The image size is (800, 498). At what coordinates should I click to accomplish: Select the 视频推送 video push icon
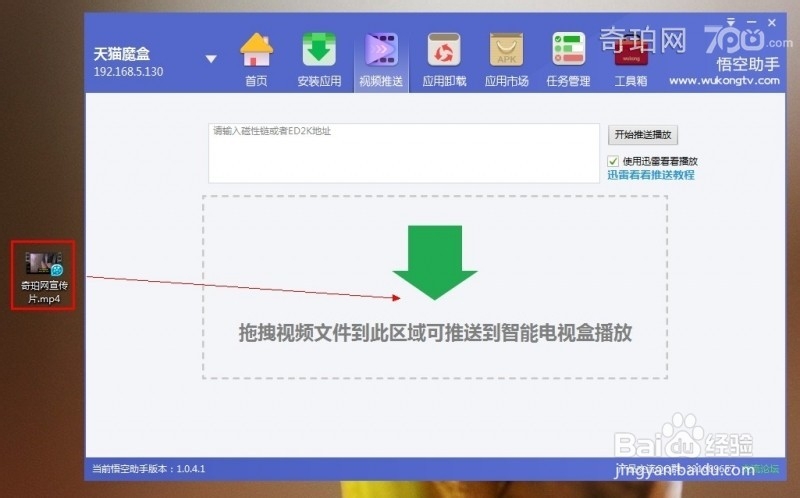381,60
